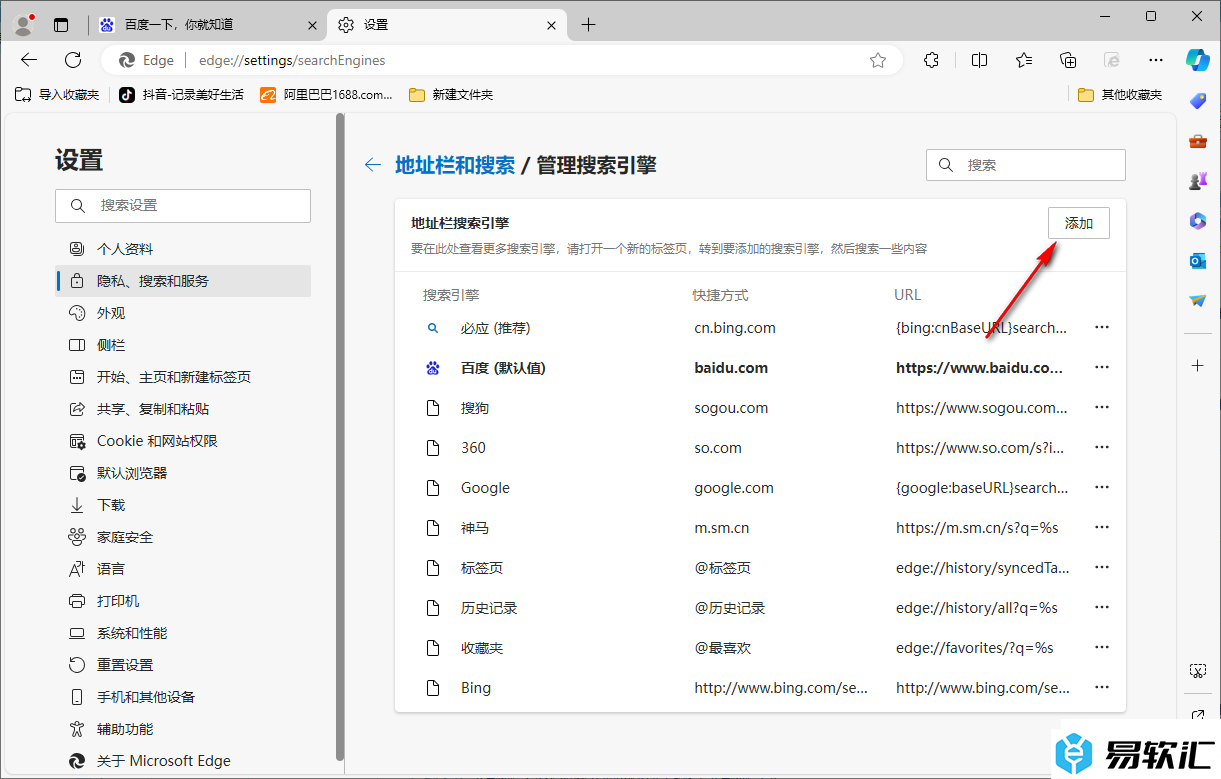
Task: Add a site using sidebar plus icon
Action: [x=1198, y=366]
